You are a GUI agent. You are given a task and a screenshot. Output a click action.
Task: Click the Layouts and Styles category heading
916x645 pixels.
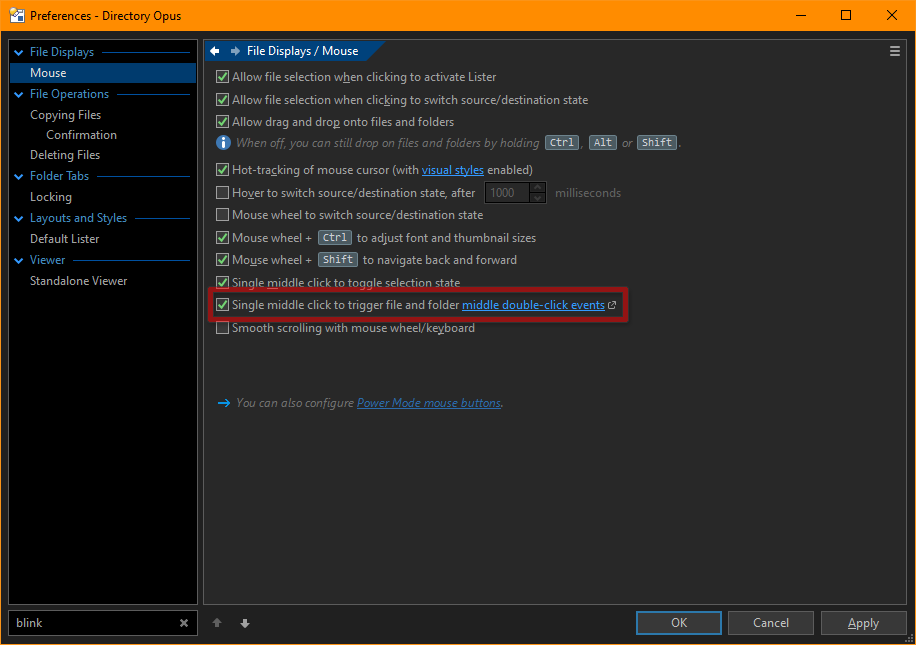point(78,218)
